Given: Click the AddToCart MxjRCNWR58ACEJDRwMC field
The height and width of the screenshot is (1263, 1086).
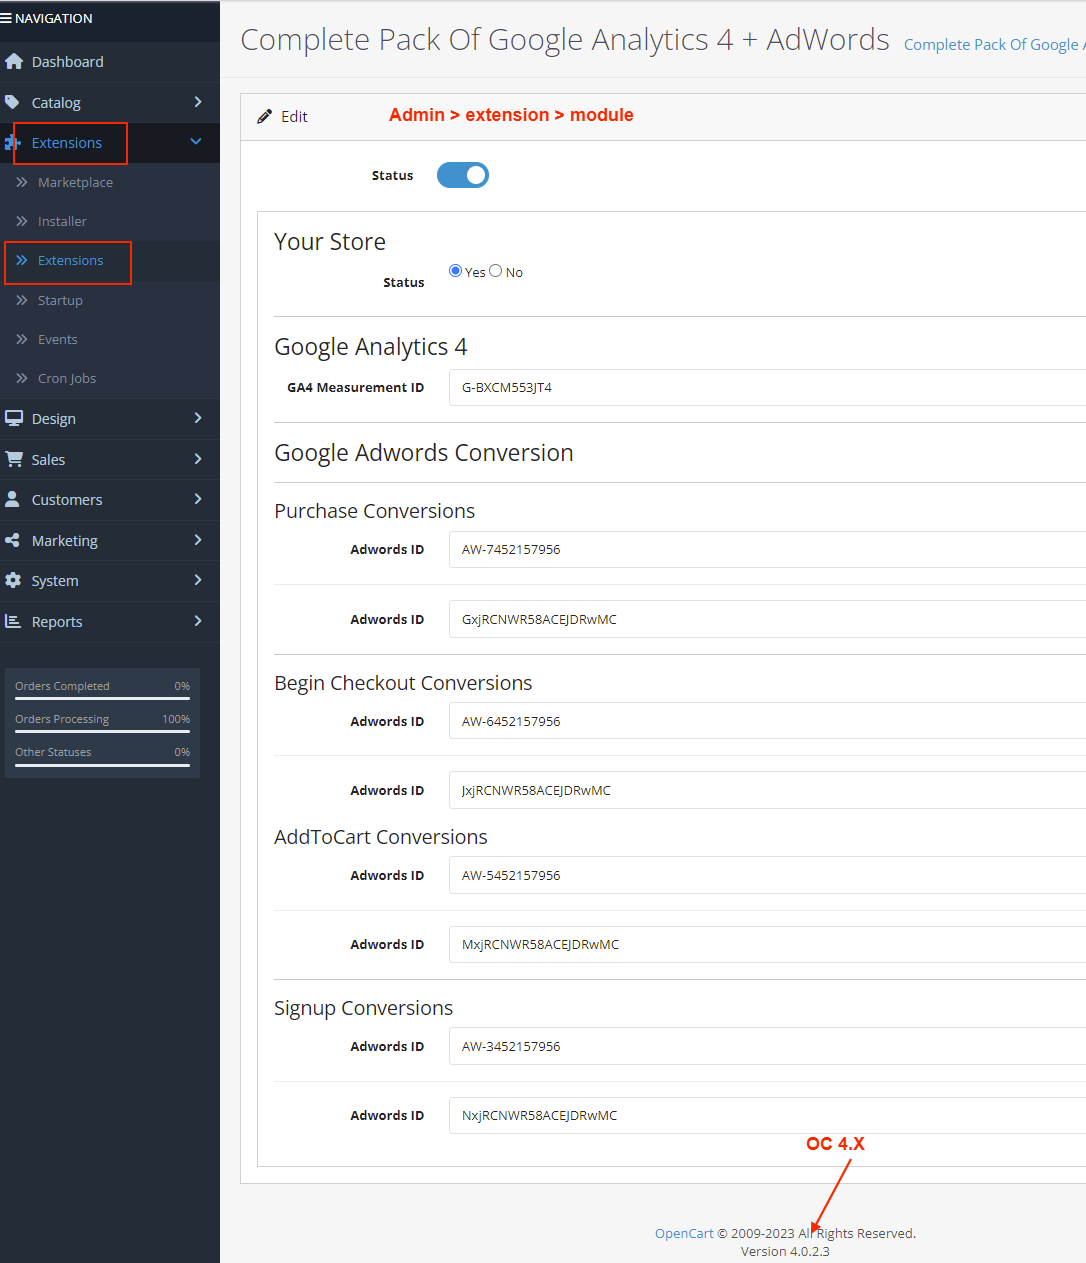Looking at the screenshot, I should (767, 944).
